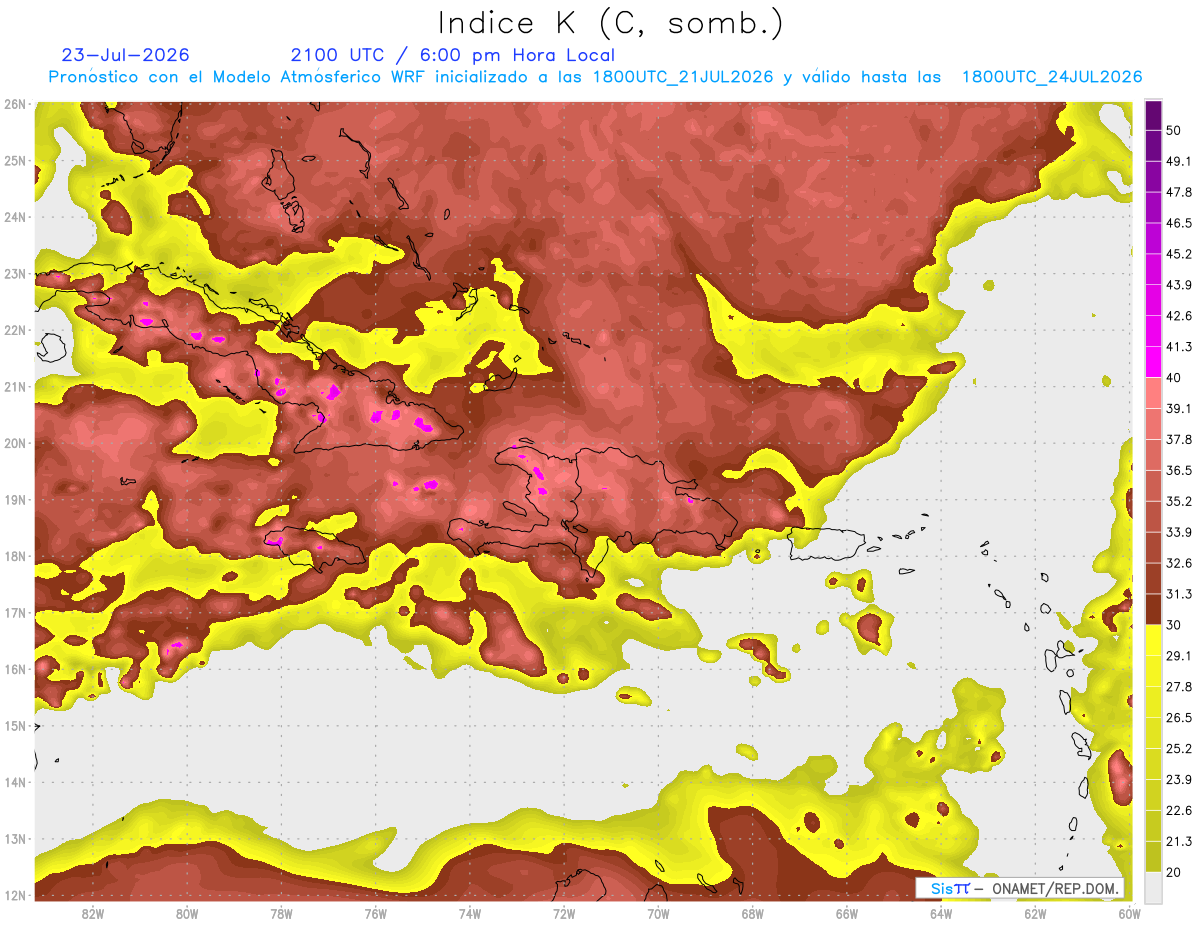1200x927 pixels.
Task: Click the longitude label '78W'
Action: 281,913
